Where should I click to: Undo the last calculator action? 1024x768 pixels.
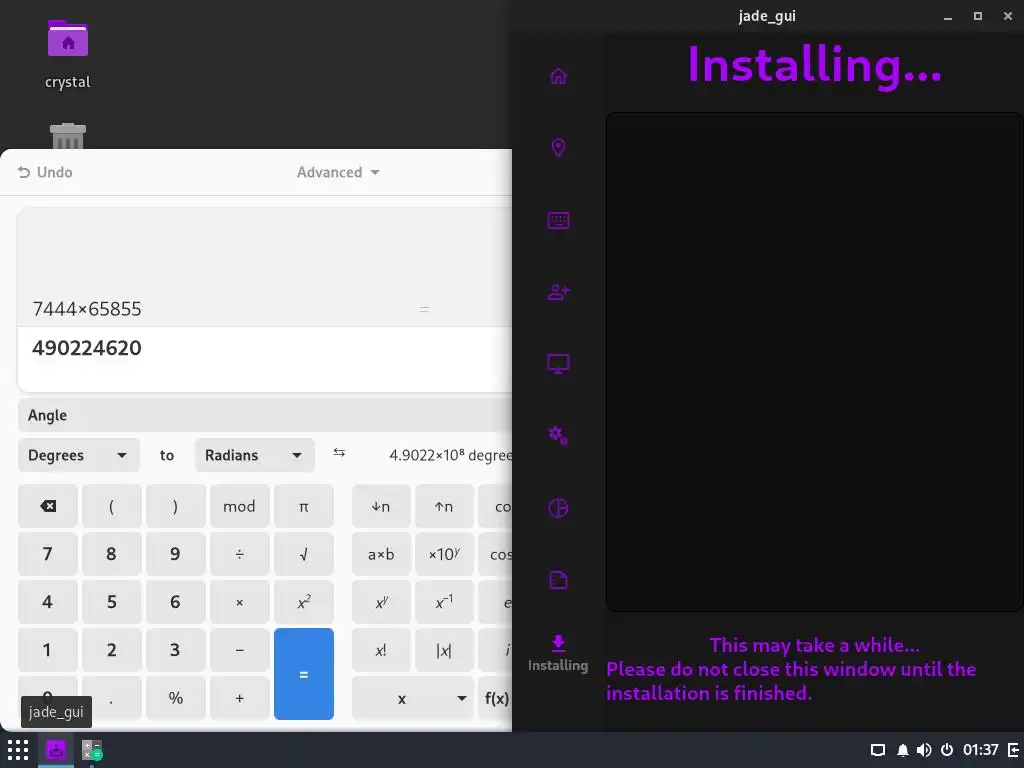pyautogui.click(x=44, y=172)
